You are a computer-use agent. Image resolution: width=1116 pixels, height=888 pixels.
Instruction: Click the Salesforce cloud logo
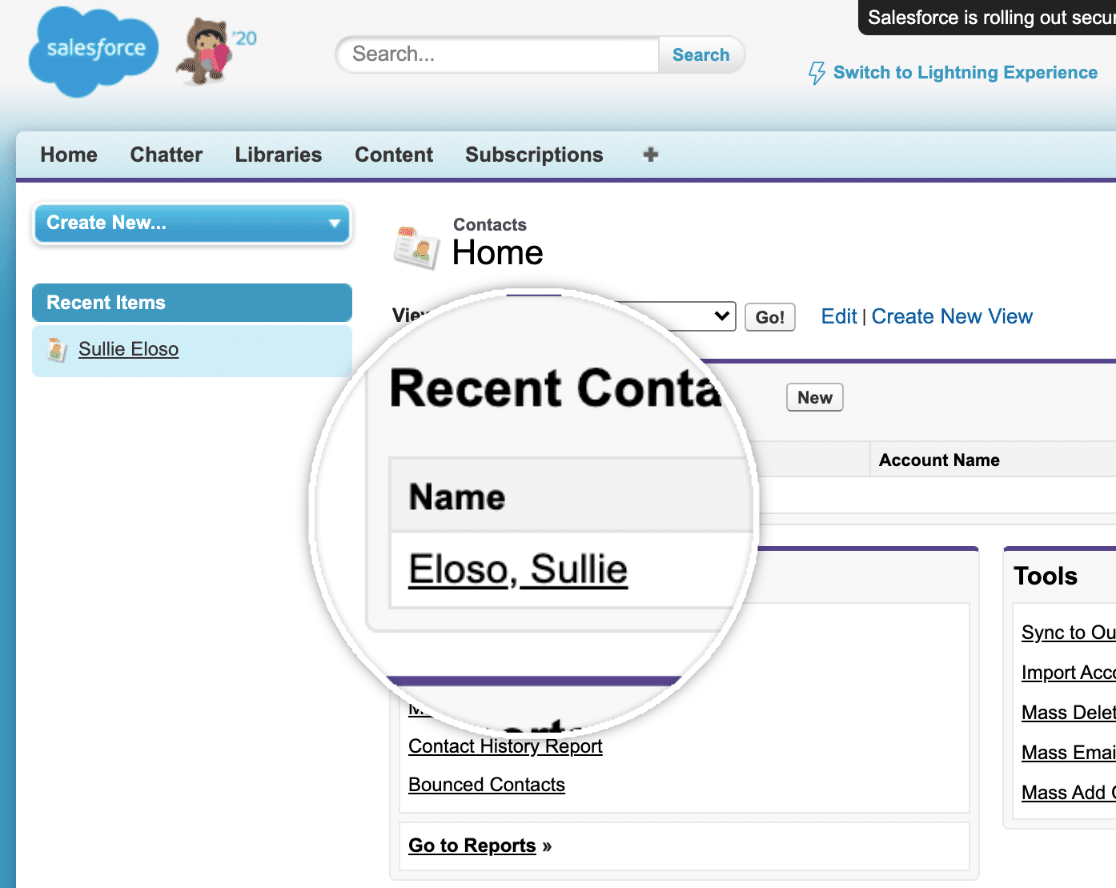[93, 51]
